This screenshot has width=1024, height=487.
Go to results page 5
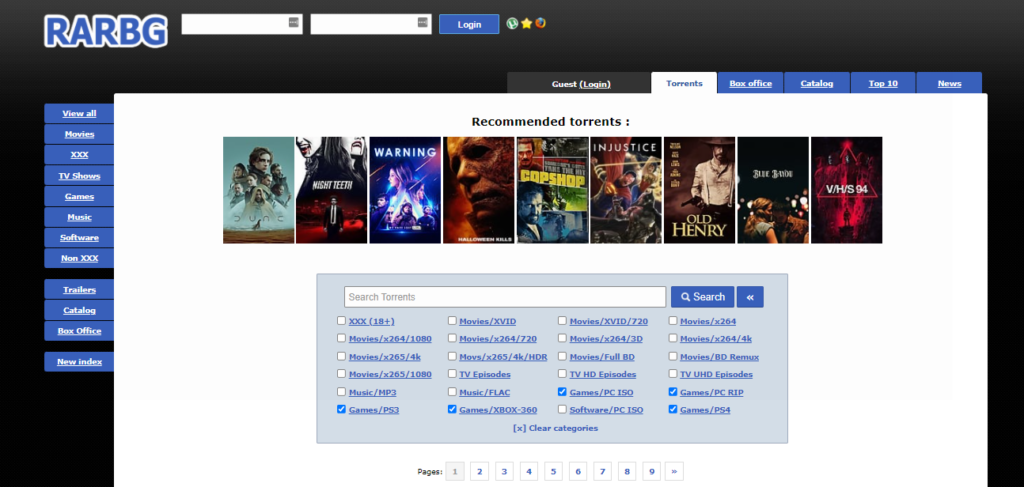[552, 471]
